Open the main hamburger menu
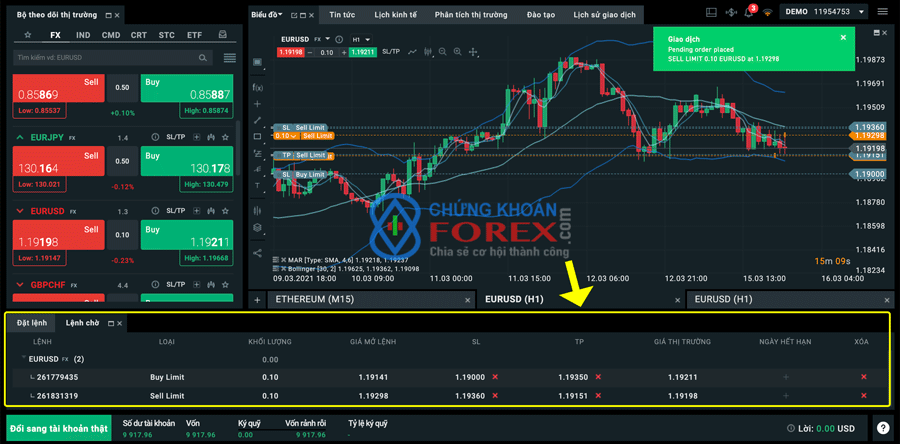Screen dimensions: 900x444 click(882, 11)
